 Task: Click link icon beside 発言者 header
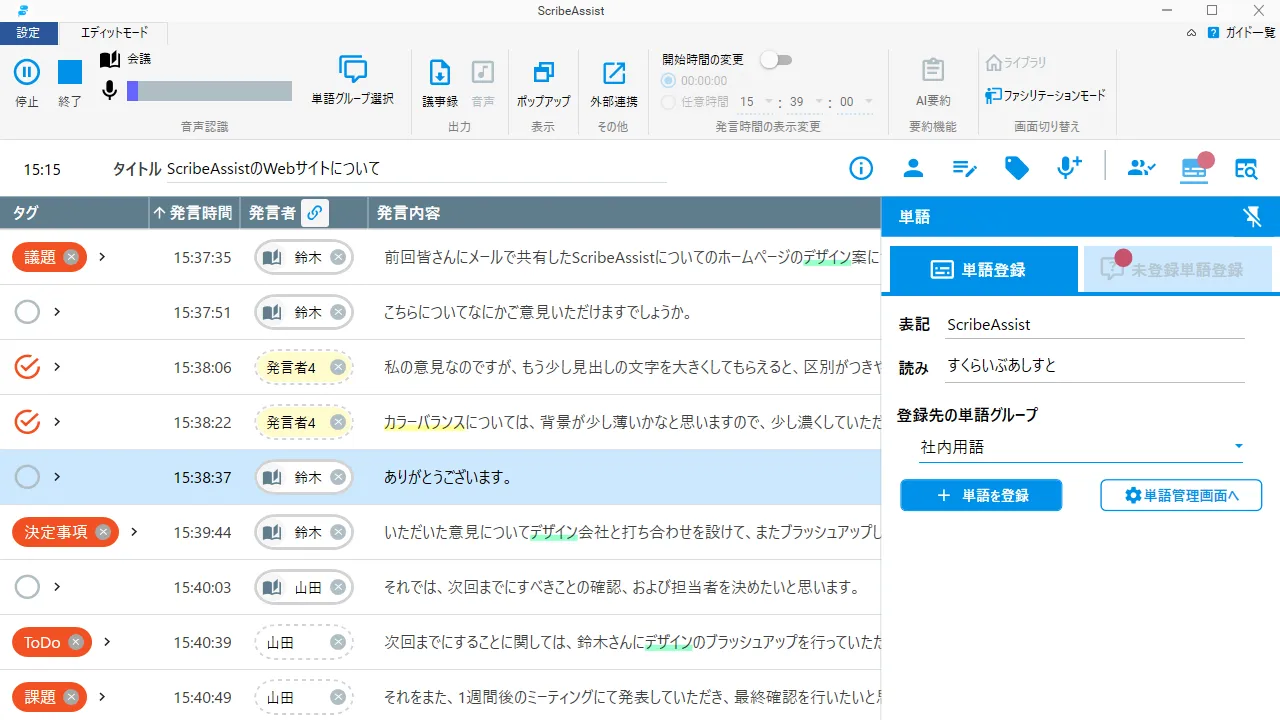tap(315, 213)
